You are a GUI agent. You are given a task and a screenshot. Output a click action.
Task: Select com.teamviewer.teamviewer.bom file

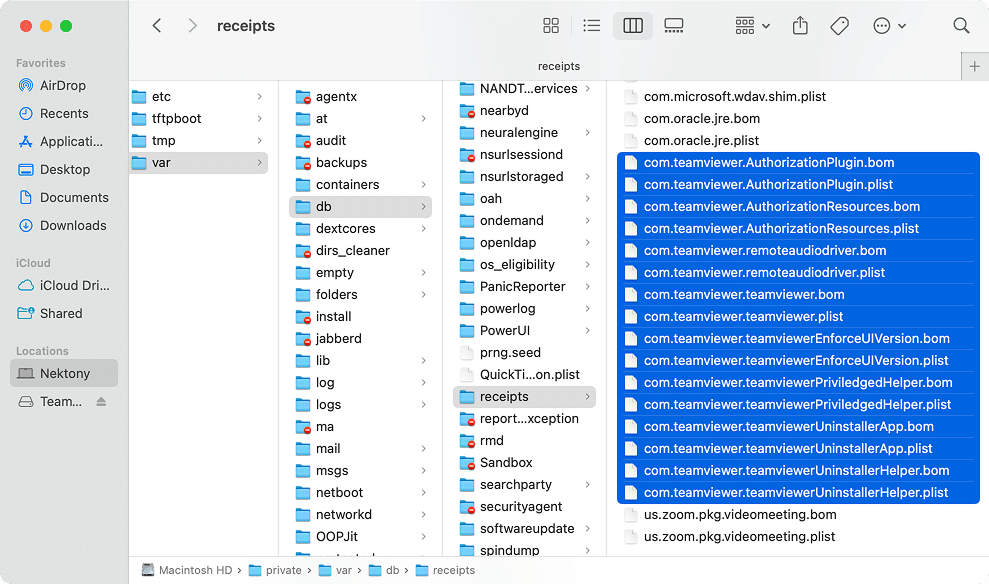tap(798, 295)
